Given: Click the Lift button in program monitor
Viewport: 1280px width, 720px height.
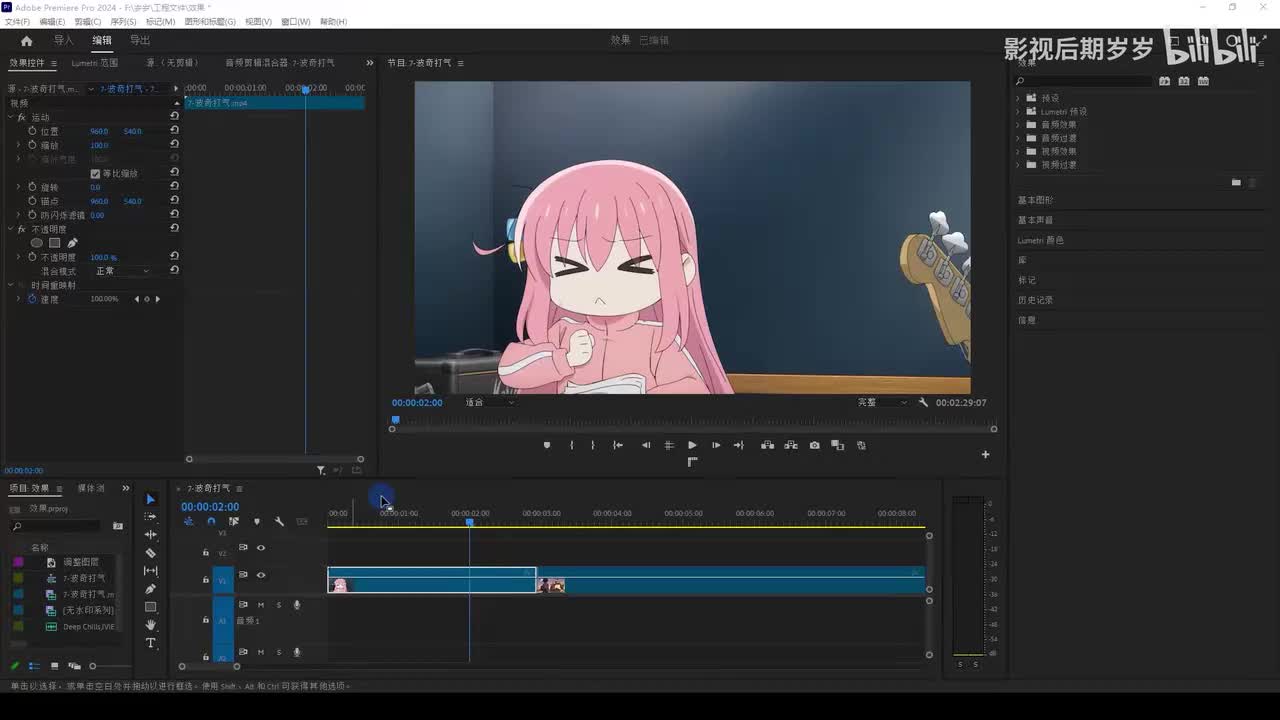Looking at the screenshot, I should click(x=767, y=445).
